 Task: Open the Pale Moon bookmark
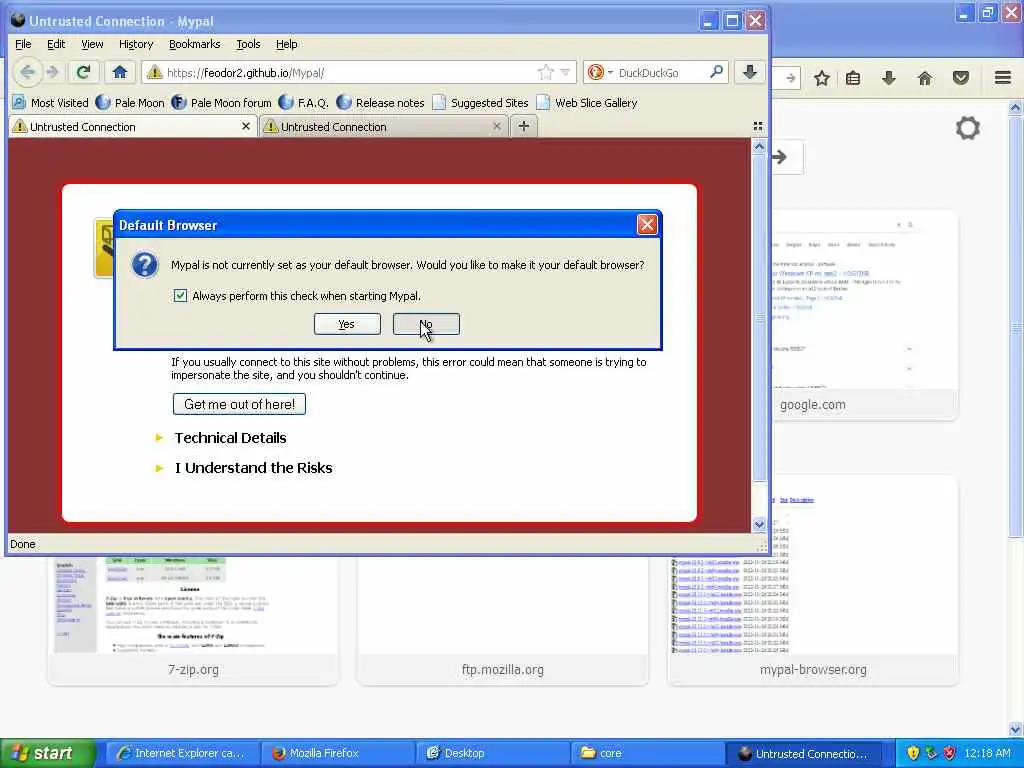pyautogui.click(x=130, y=103)
